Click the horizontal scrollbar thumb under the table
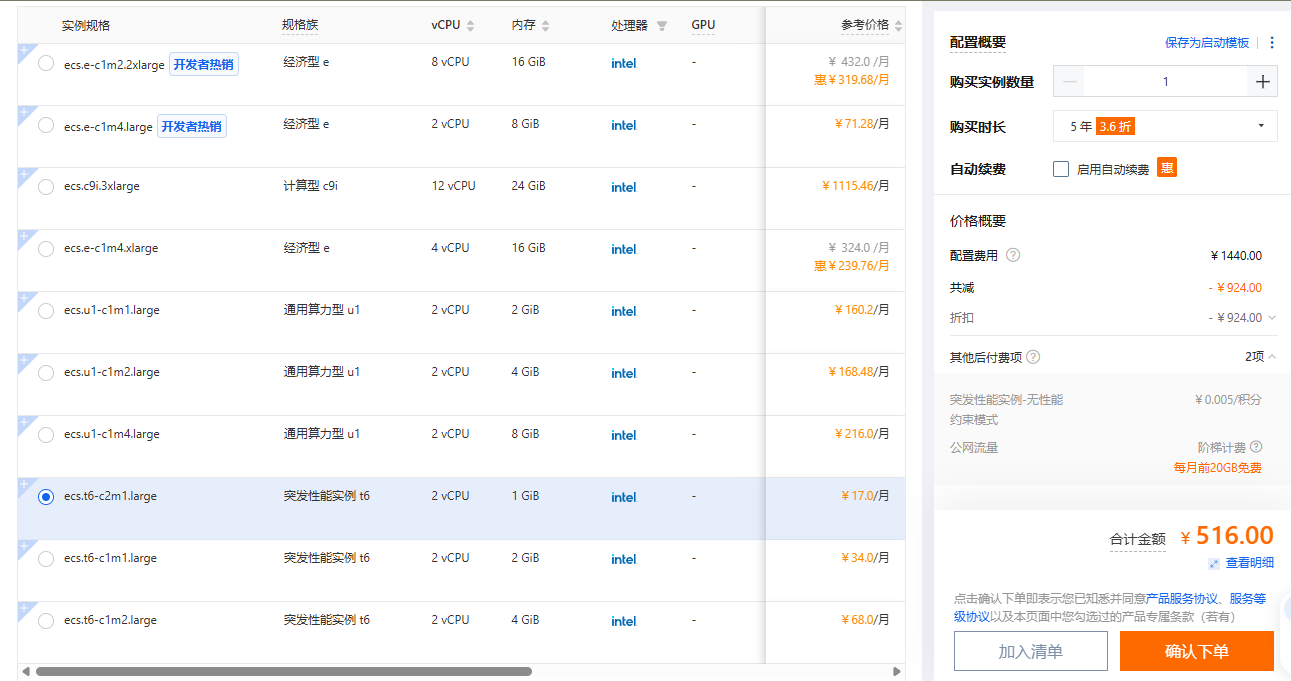Image resolution: width=1291 pixels, height=681 pixels. [284, 672]
